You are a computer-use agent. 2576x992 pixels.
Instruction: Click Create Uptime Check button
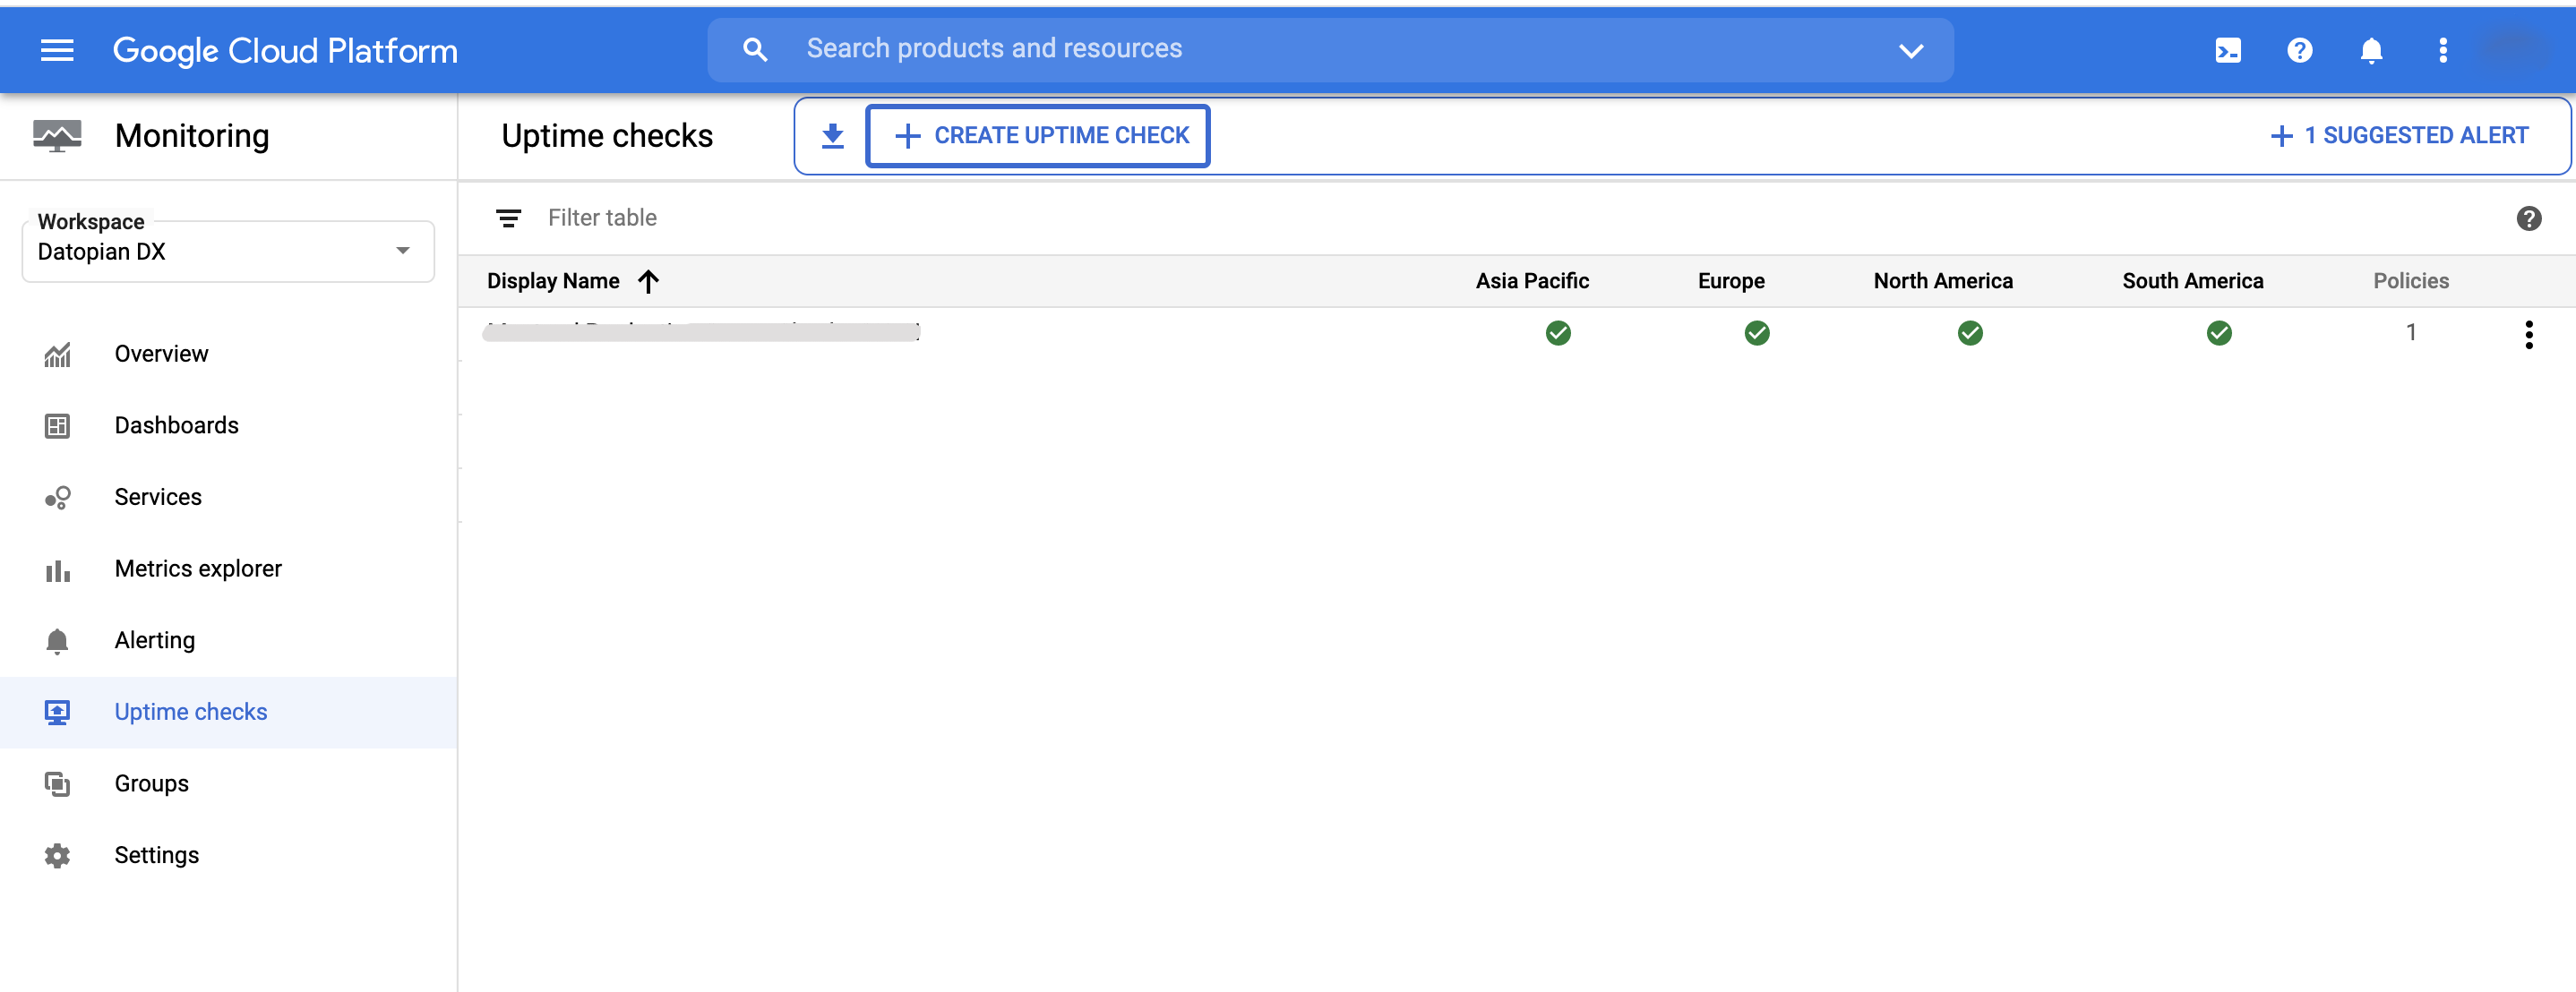pyautogui.click(x=1039, y=136)
